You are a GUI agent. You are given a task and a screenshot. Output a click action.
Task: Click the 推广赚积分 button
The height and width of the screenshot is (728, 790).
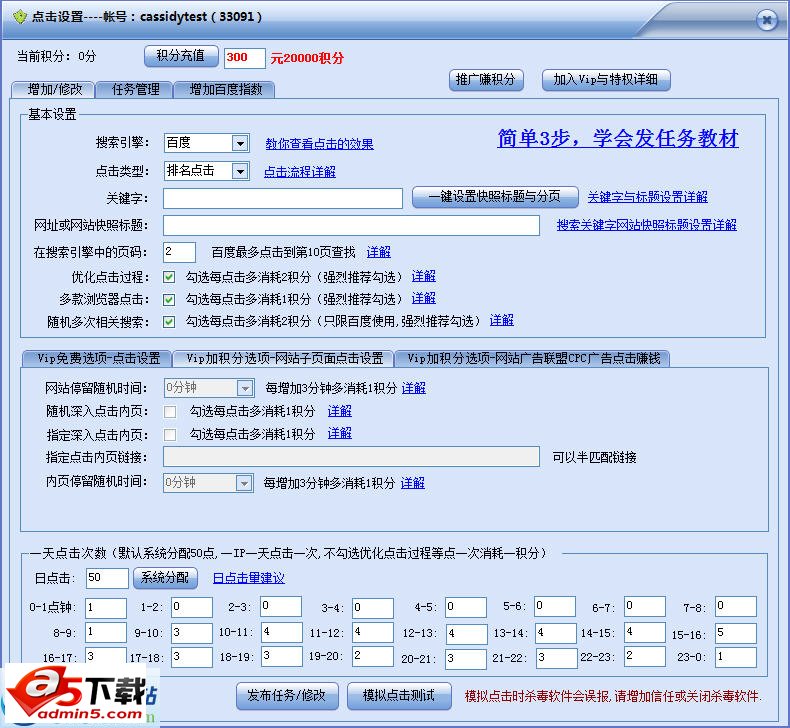coord(486,80)
